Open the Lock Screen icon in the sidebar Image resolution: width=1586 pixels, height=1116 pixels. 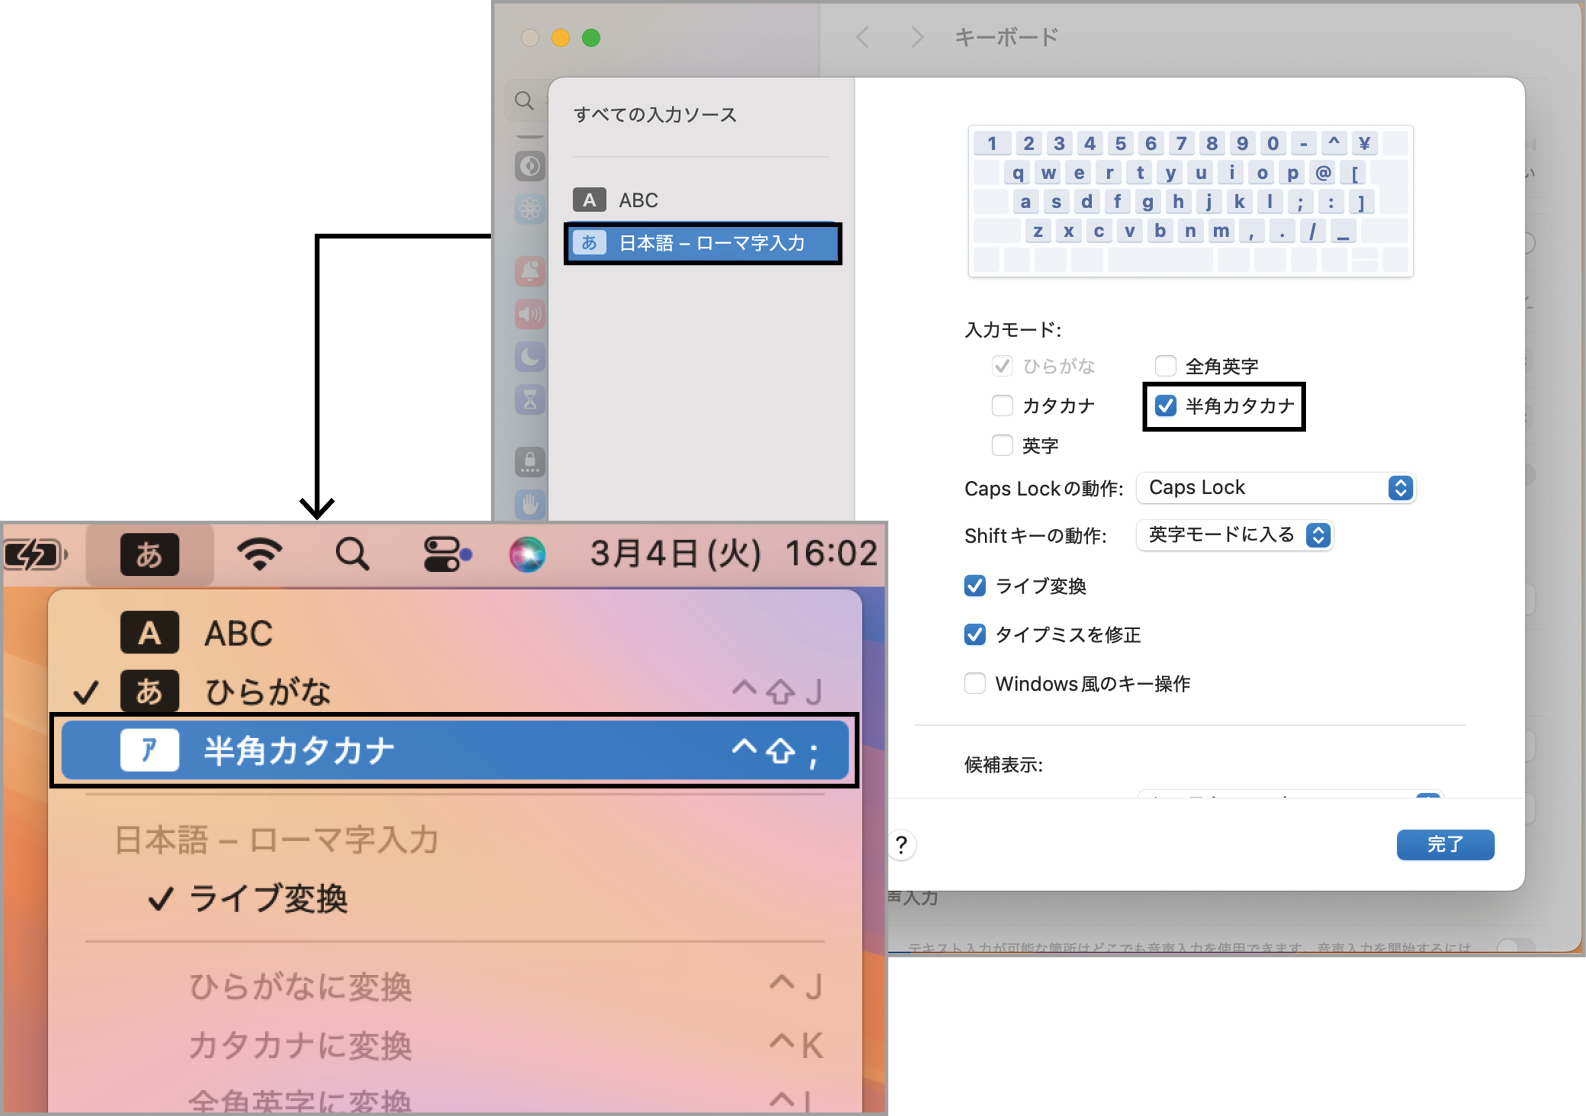point(530,461)
